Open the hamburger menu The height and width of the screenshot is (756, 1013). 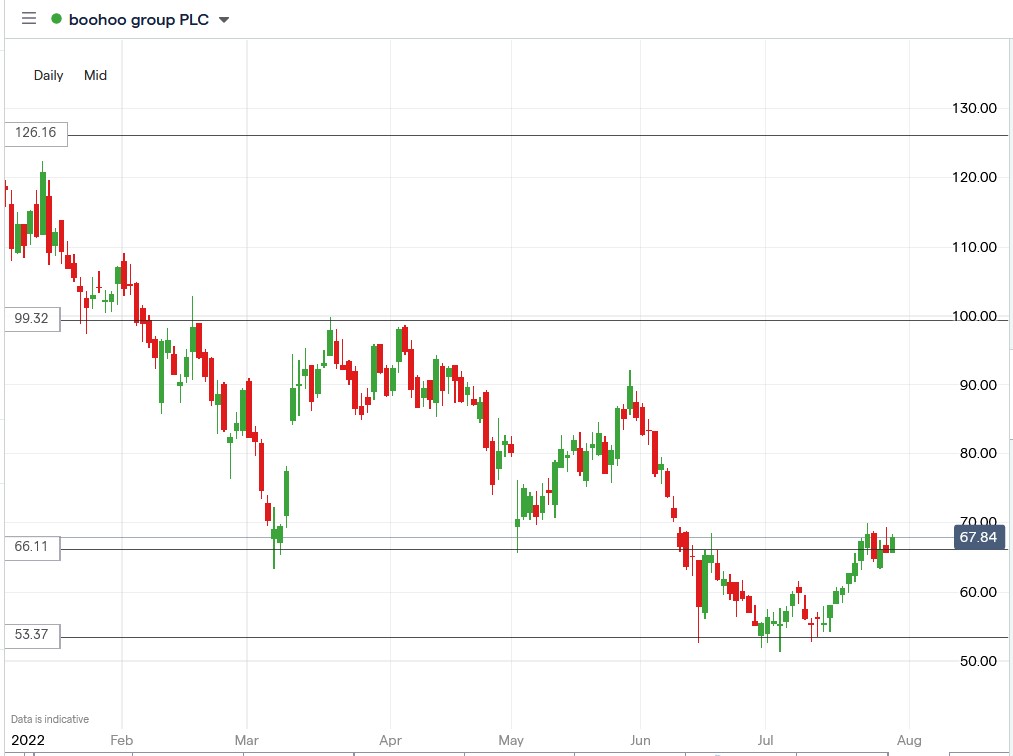click(x=29, y=18)
